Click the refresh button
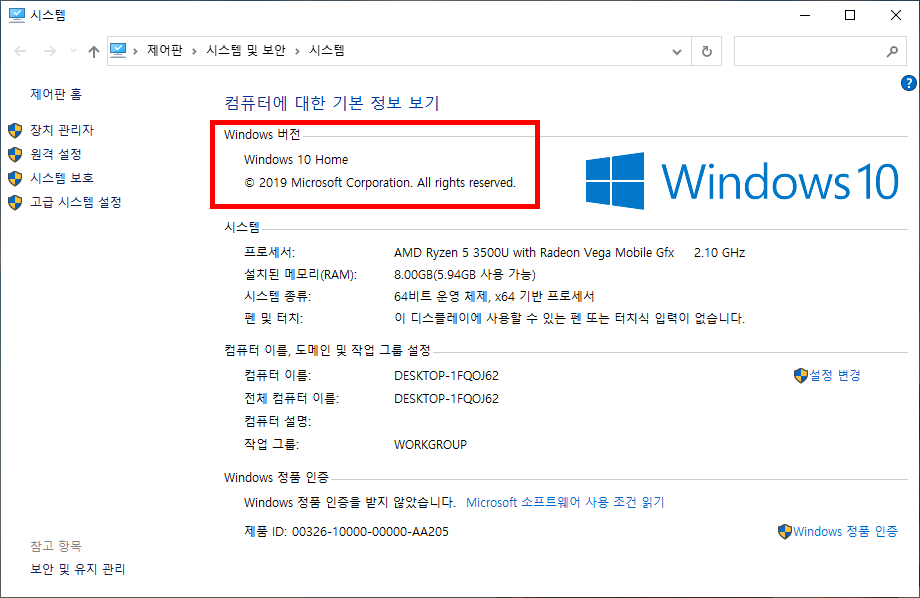Viewport: 920px width, 598px height. (707, 52)
